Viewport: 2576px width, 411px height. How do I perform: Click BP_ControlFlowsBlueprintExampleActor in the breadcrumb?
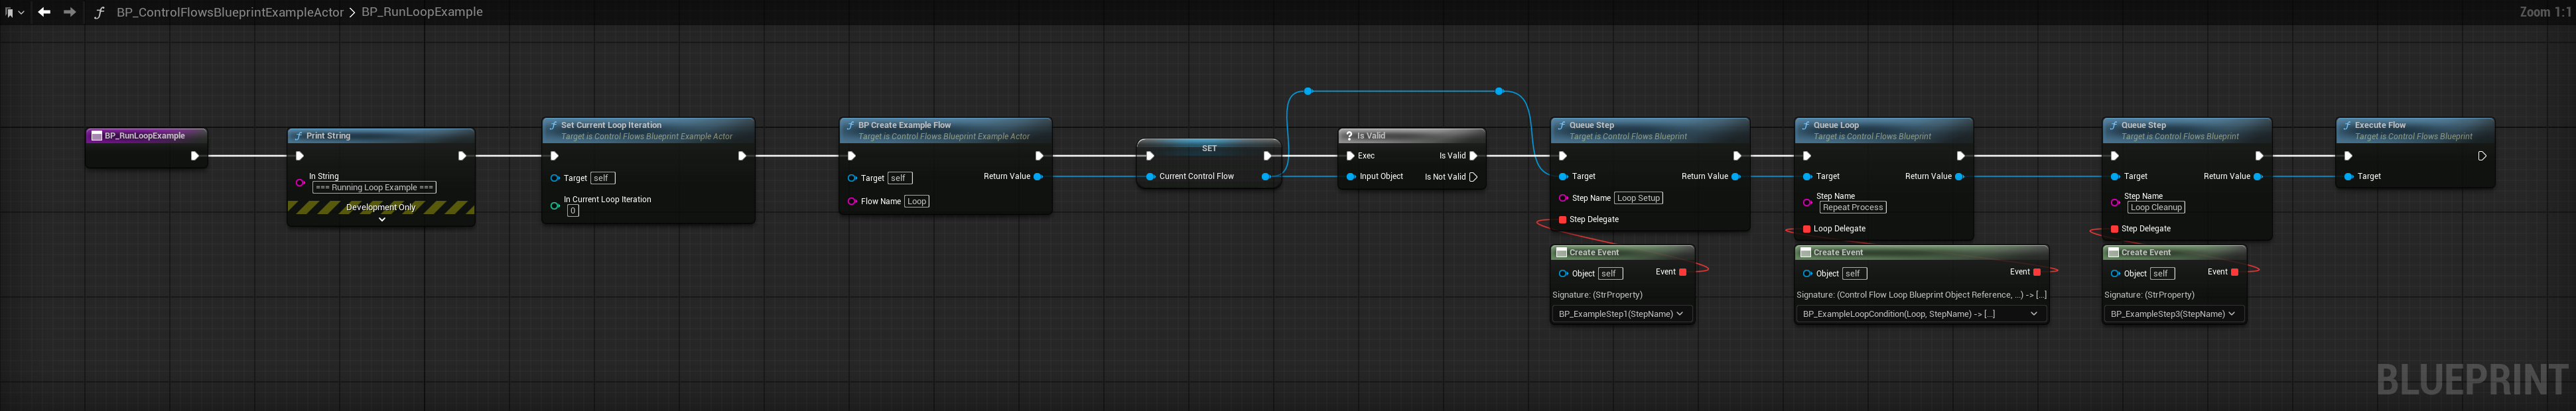(x=229, y=12)
